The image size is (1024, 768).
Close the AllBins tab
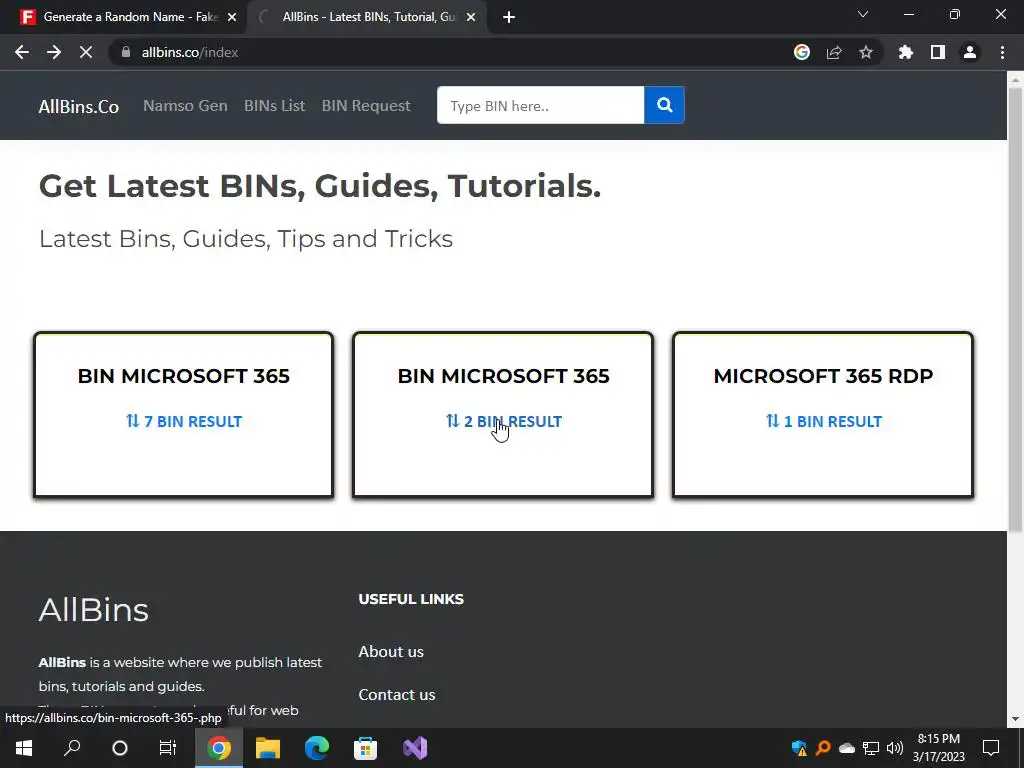[471, 17]
